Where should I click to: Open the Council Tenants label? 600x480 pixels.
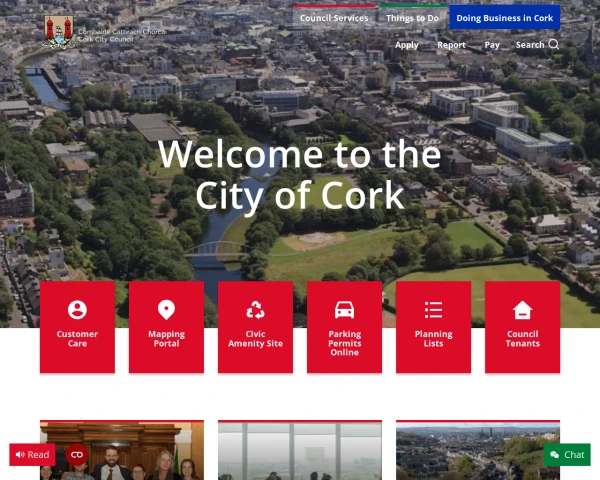coord(523,338)
